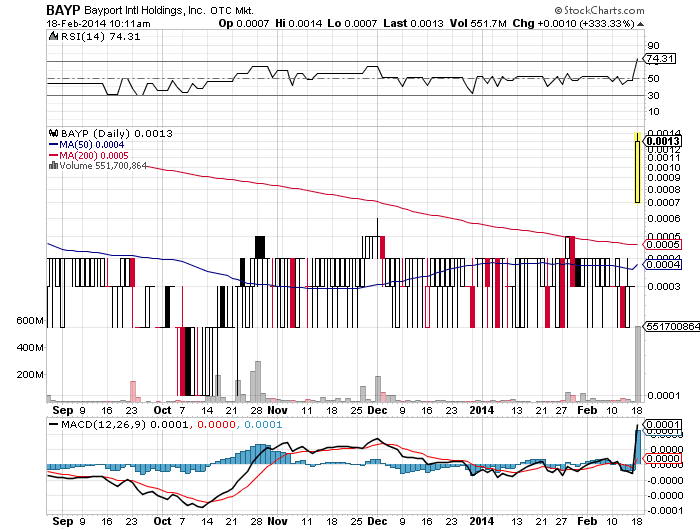Click the MACD 0.0001 value tag
Screen dimensions: 700x530
(662, 424)
